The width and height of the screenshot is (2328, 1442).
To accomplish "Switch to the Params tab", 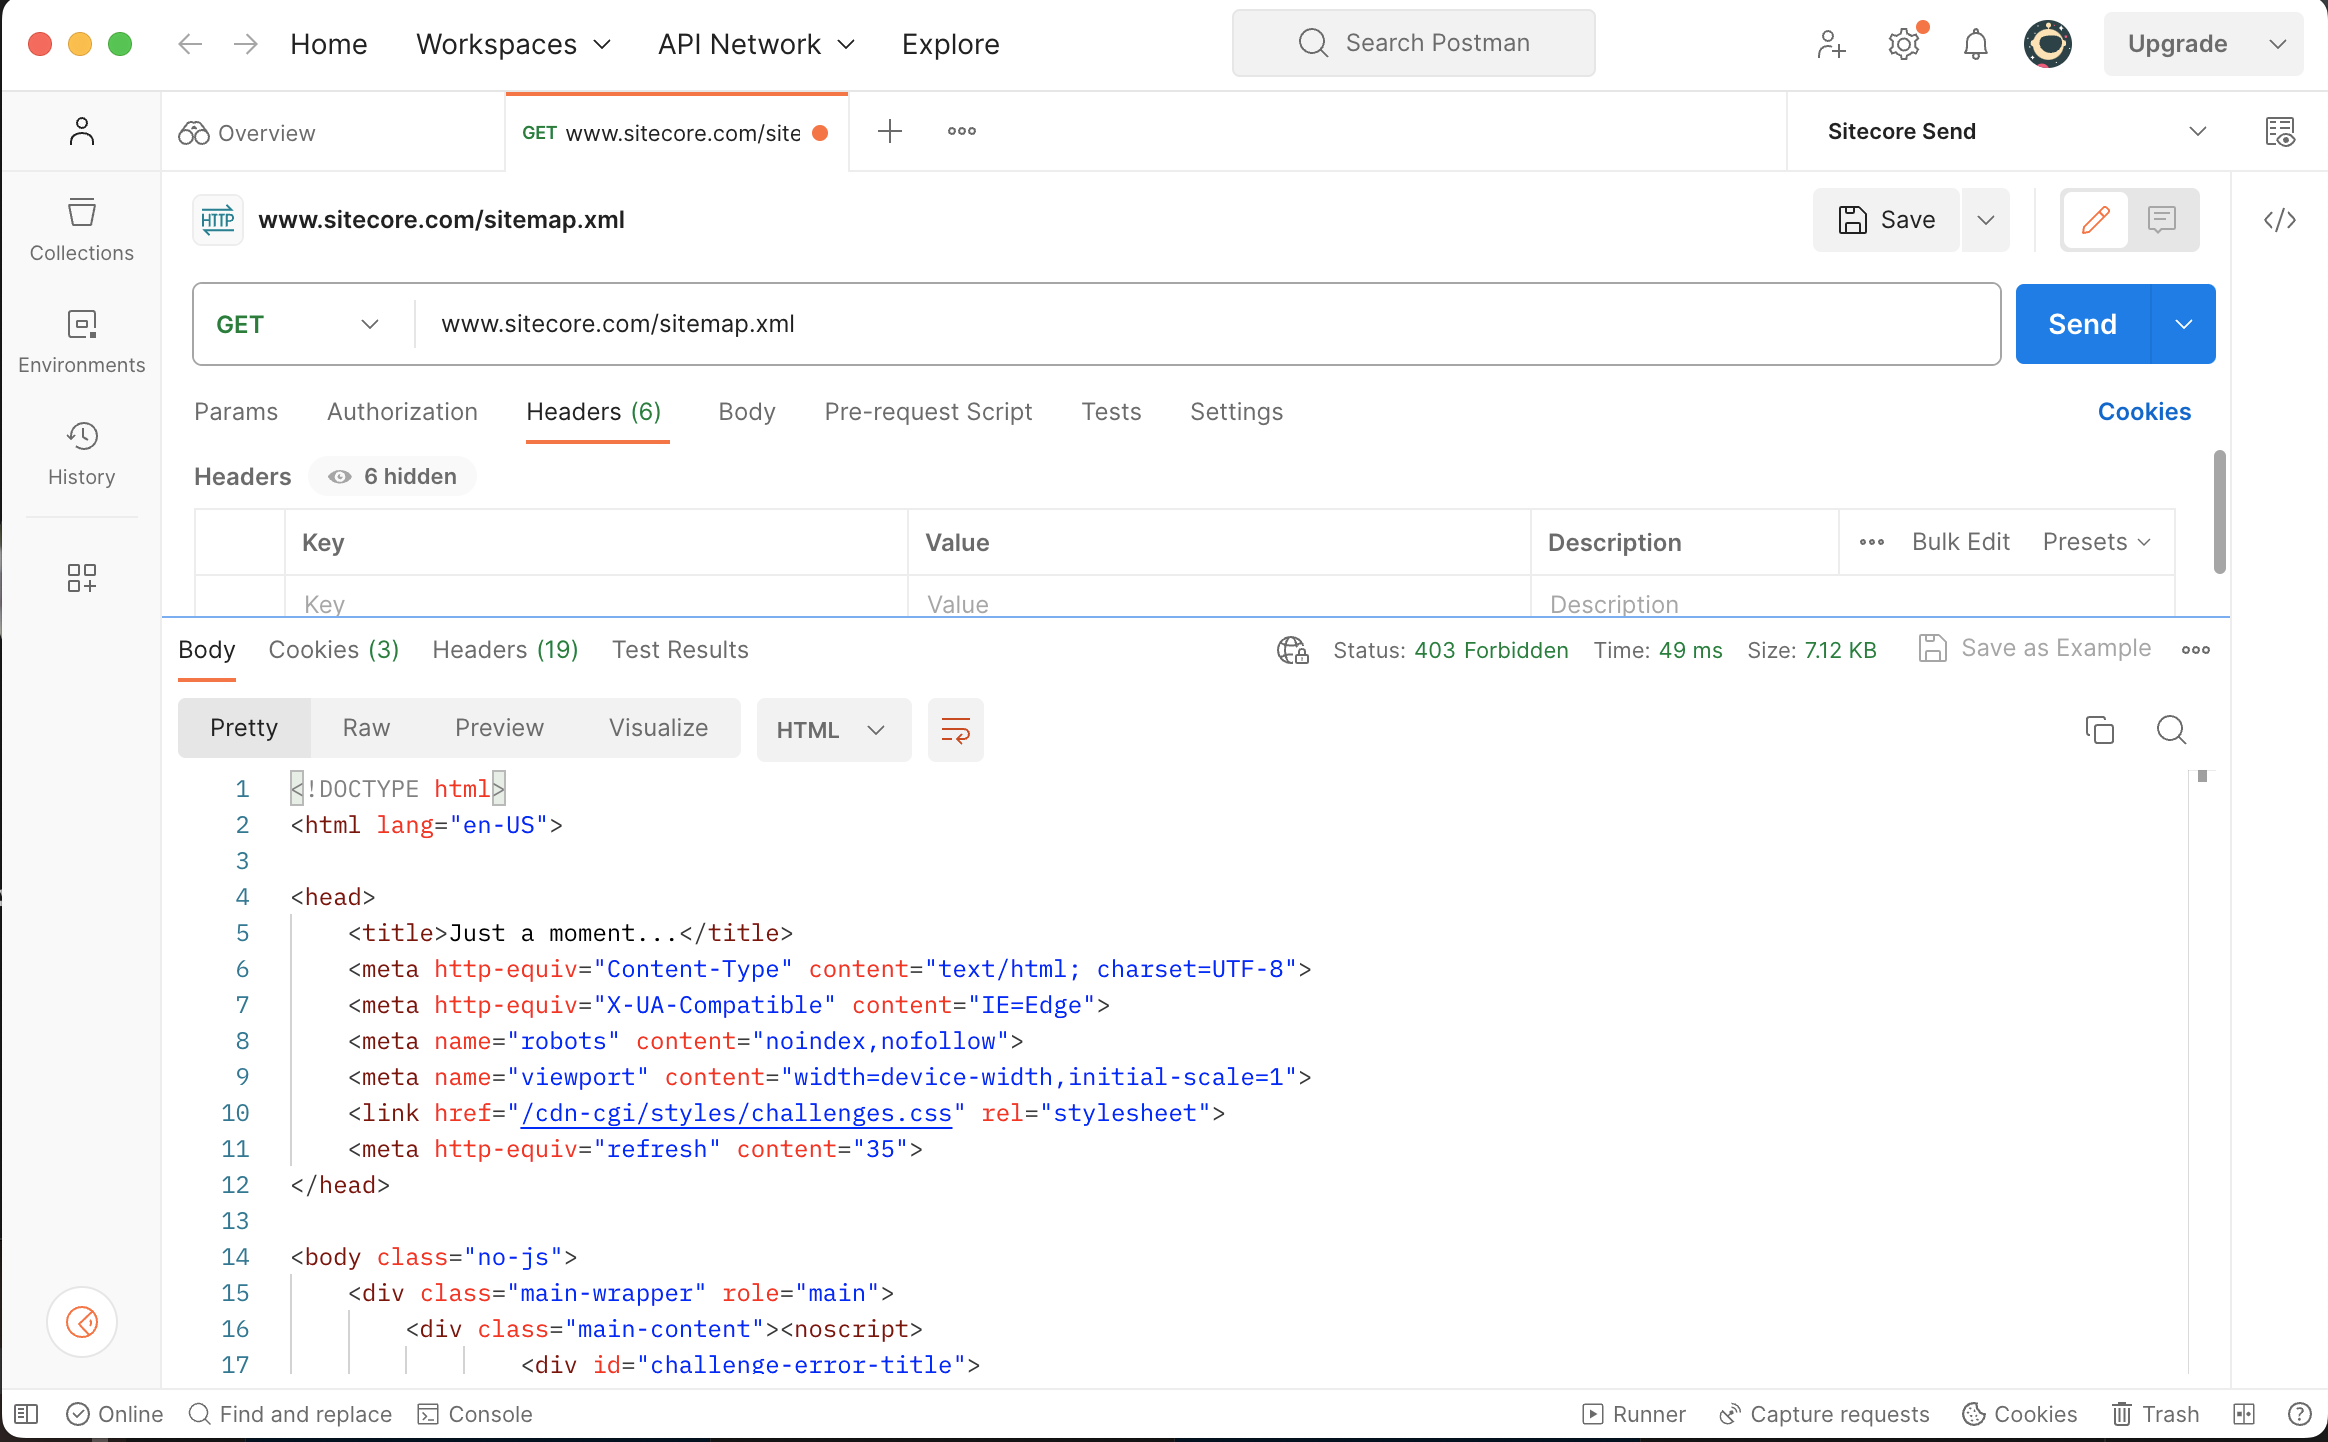I will pos(236,412).
